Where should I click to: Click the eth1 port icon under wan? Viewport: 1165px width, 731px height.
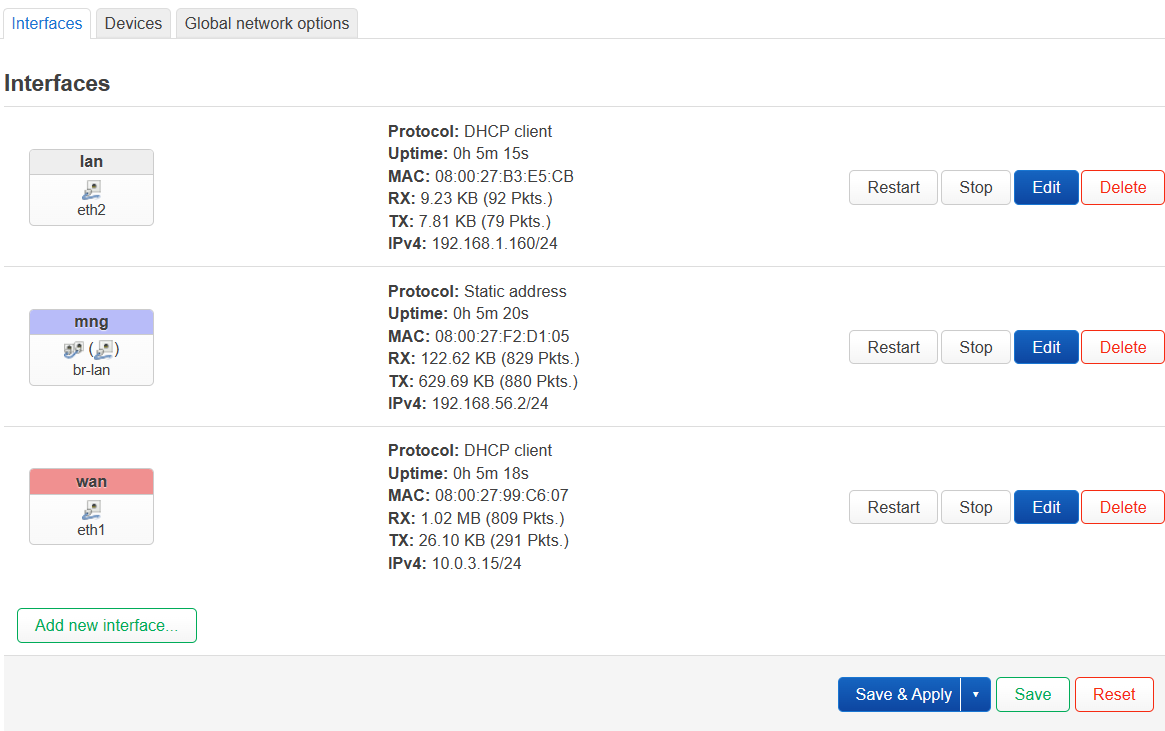[x=91, y=509]
